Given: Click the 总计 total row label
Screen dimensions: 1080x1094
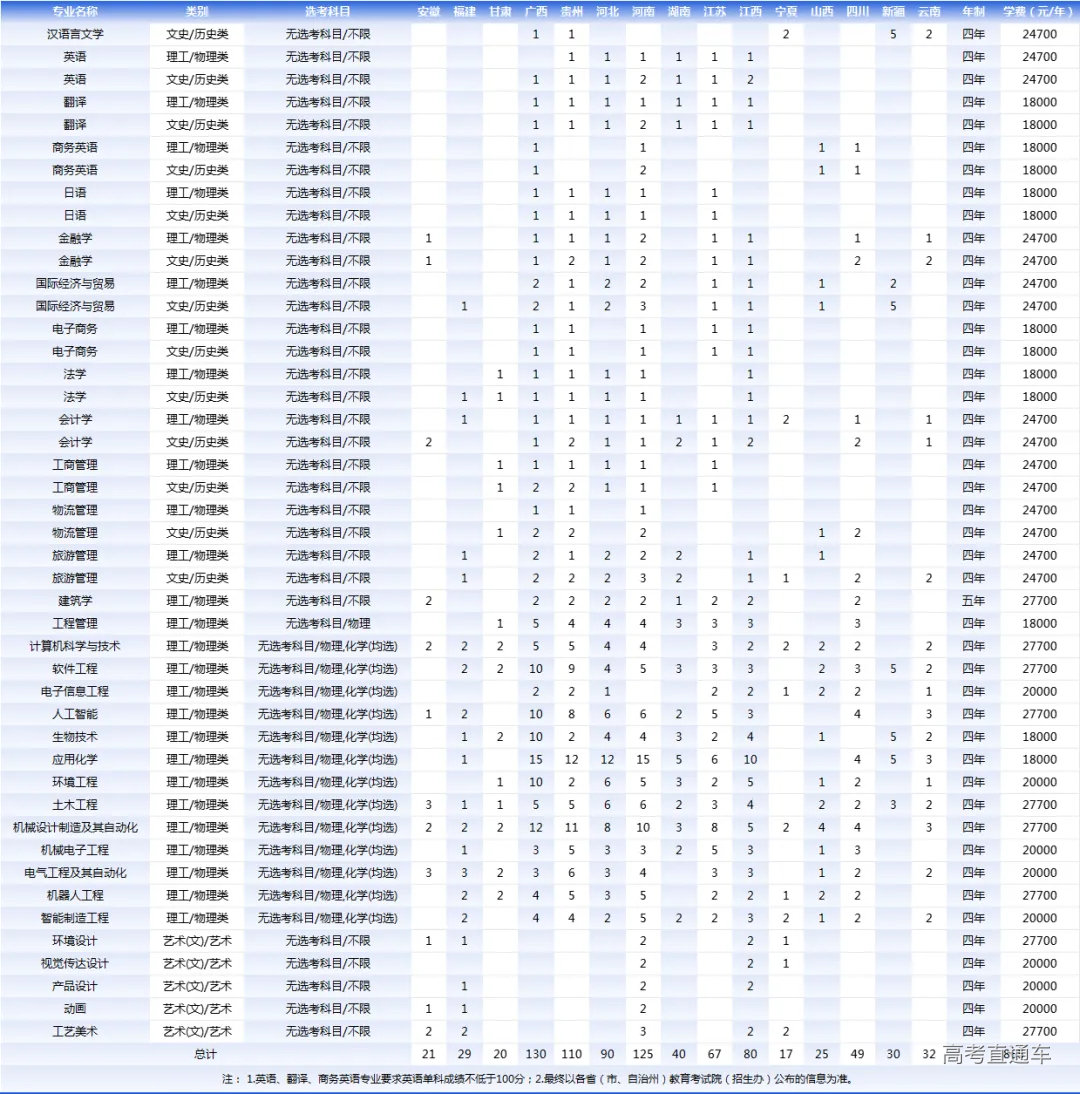Looking at the screenshot, I should 205,1054.
